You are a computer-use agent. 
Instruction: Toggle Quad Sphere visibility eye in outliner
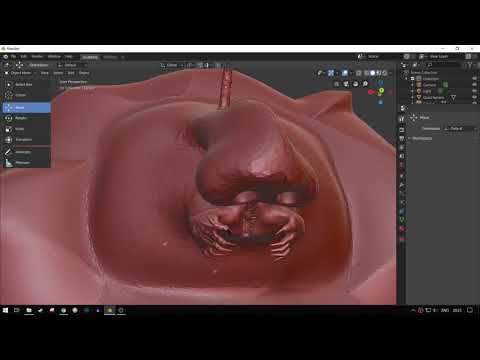tap(474, 97)
